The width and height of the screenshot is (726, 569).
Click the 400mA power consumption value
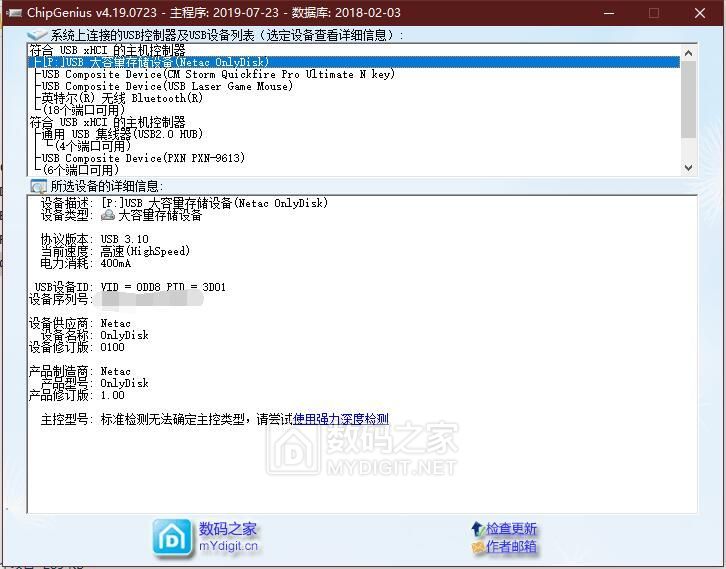click(116, 263)
